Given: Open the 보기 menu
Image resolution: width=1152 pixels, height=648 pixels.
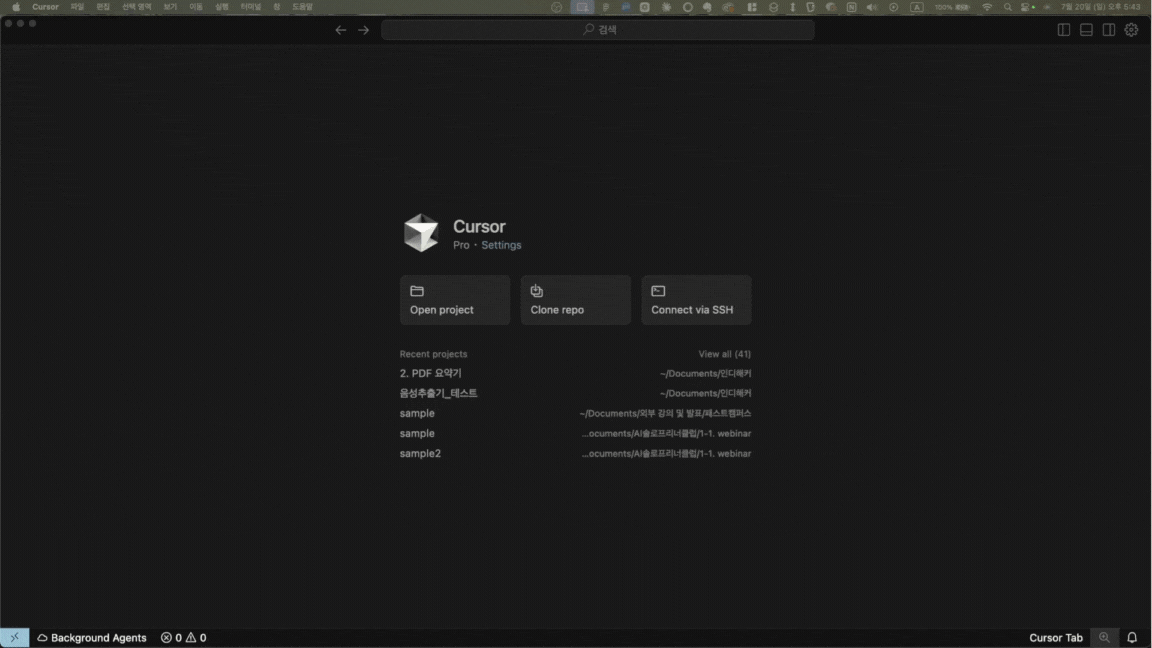Looking at the screenshot, I should coord(170,7).
